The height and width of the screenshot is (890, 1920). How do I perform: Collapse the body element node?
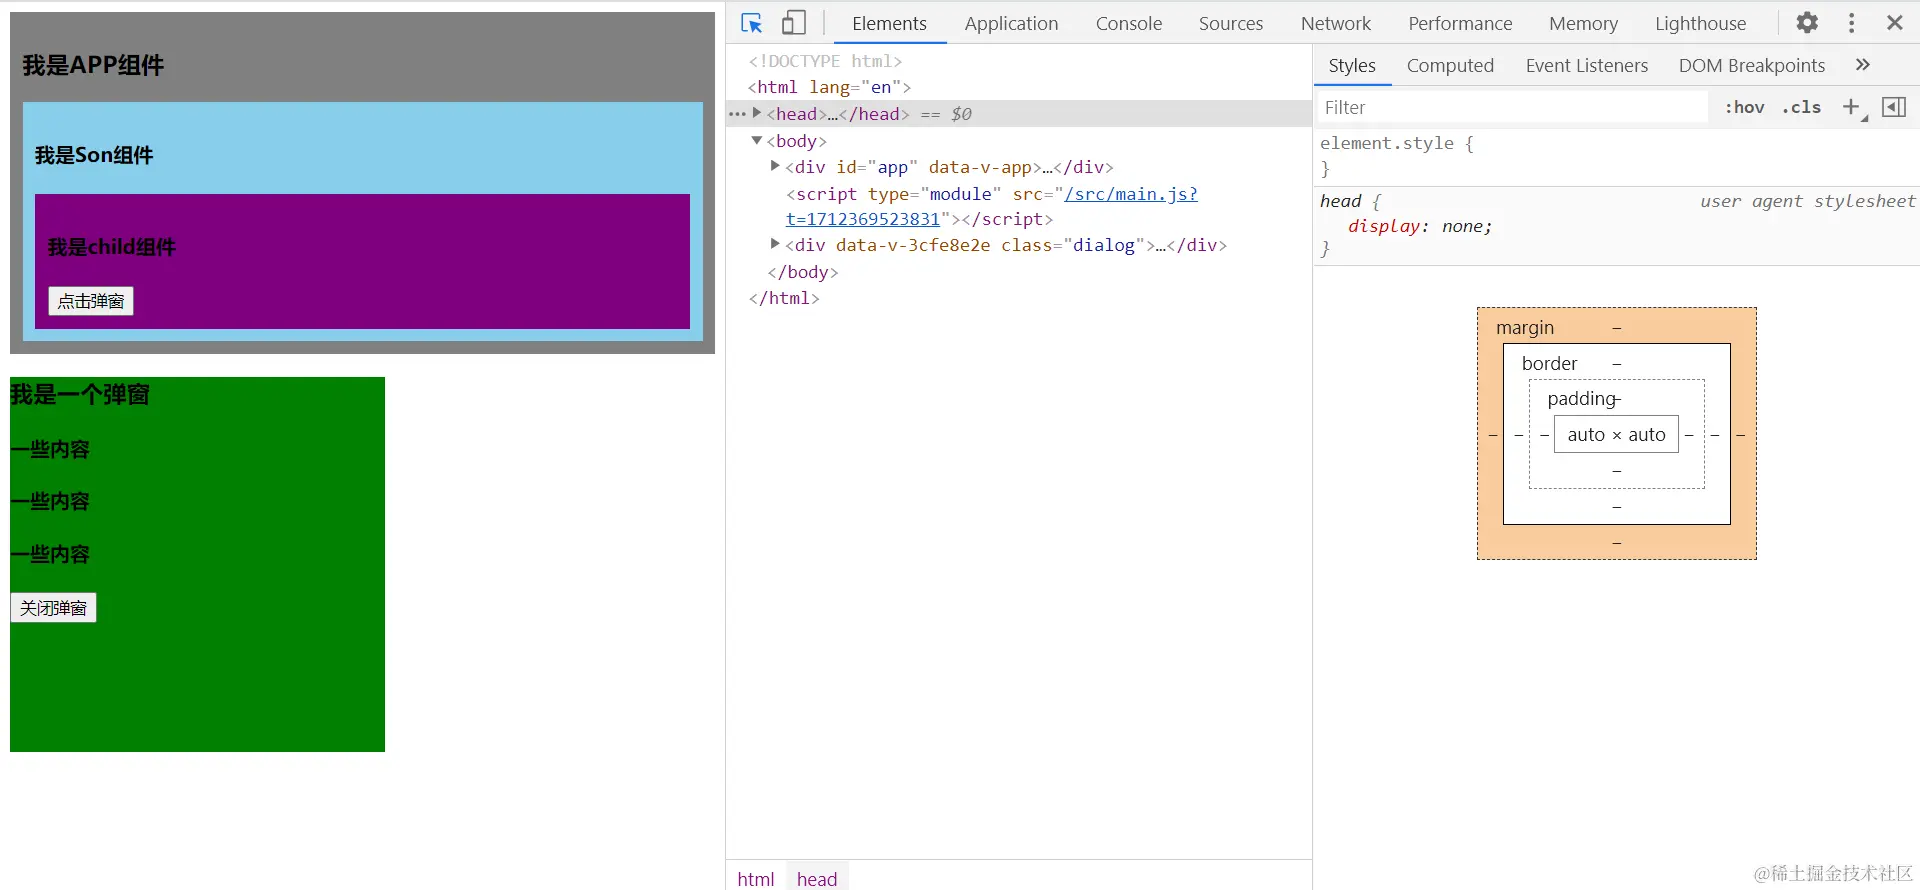point(757,140)
